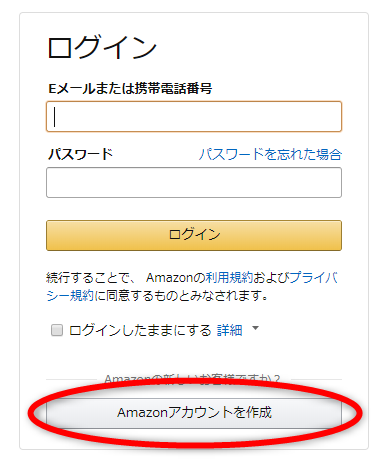The width and height of the screenshot is (388, 459).
Task: Click into the パスワード input box
Action: pos(194,183)
